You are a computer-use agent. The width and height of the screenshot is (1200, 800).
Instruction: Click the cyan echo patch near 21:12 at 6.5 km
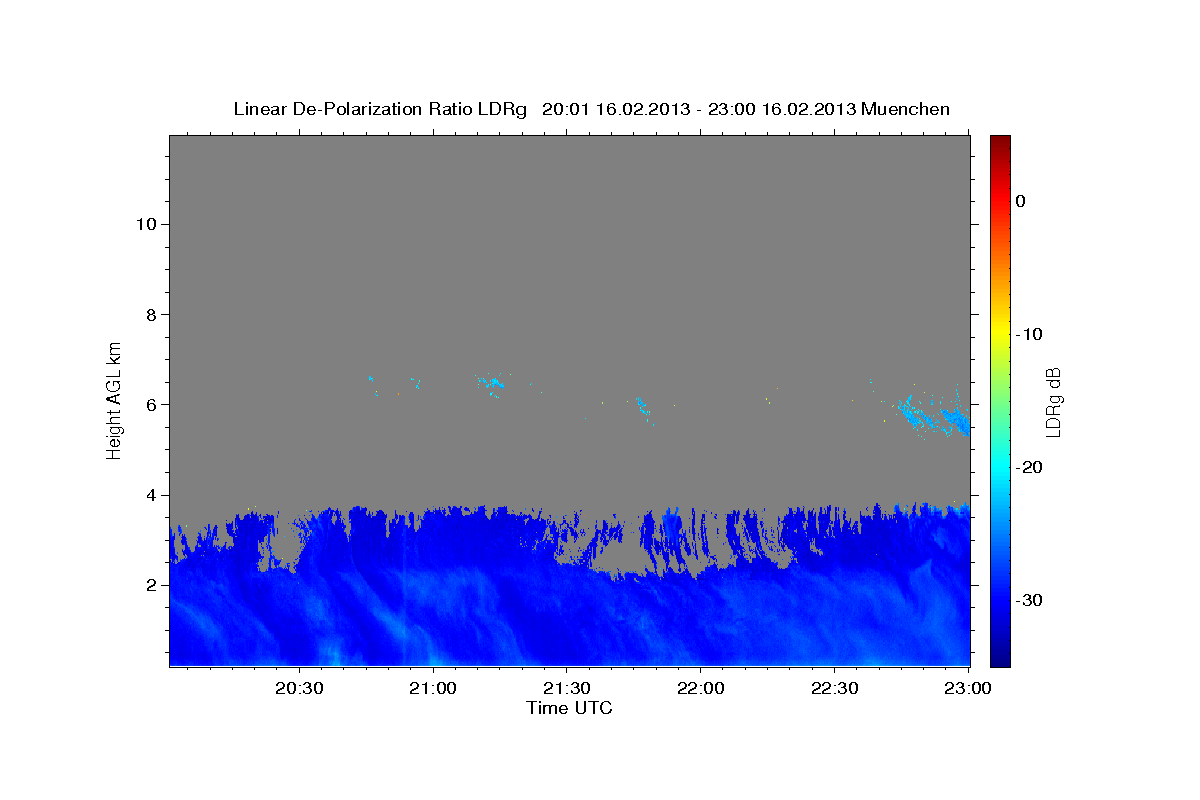point(492,383)
